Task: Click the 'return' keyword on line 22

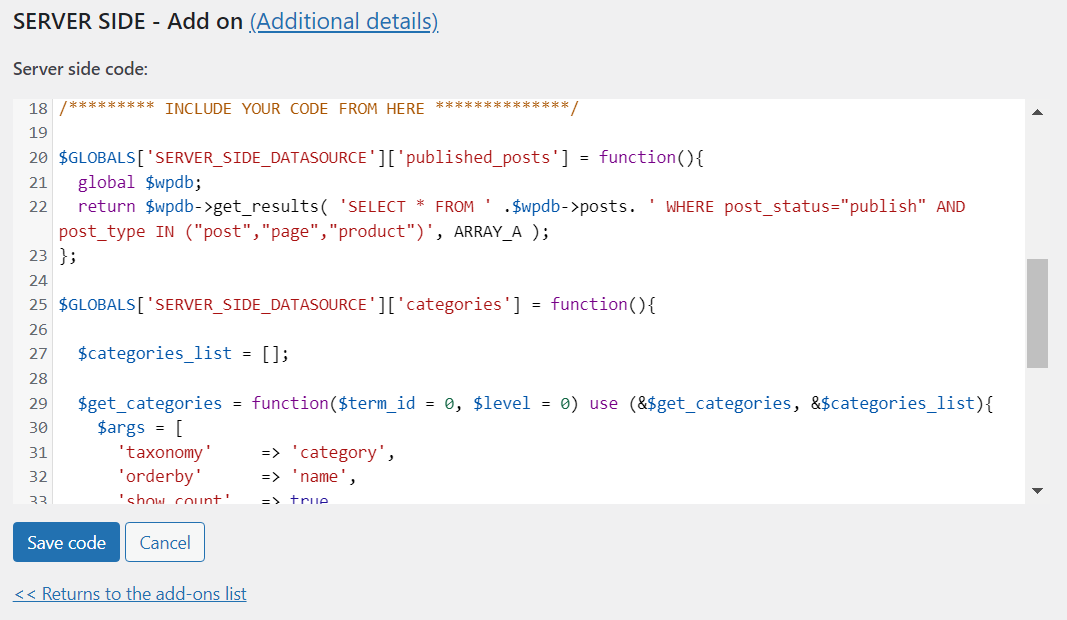Action: coord(106,206)
